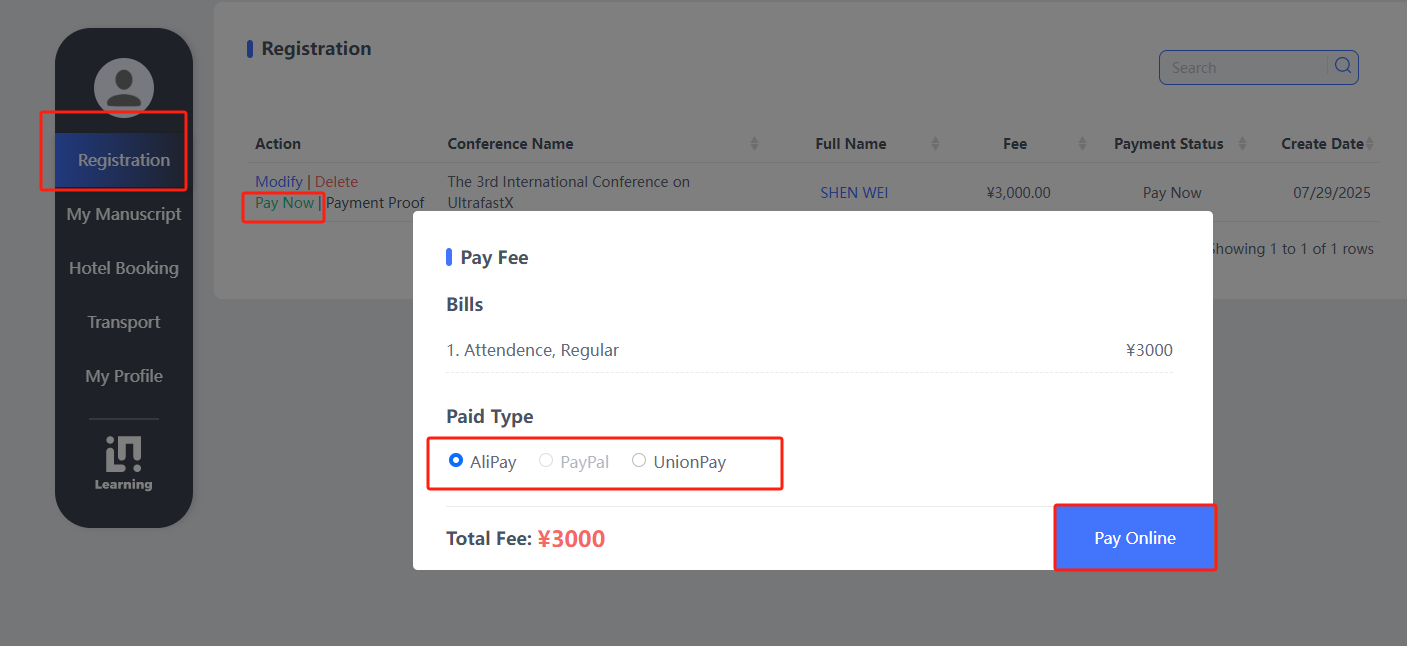Sort by Fee column arrows
The height and width of the screenshot is (646, 1407).
click(x=1082, y=144)
